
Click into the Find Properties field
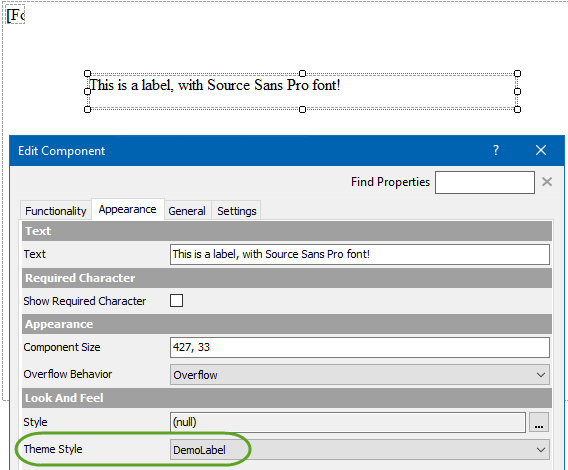click(x=485, y=182)
